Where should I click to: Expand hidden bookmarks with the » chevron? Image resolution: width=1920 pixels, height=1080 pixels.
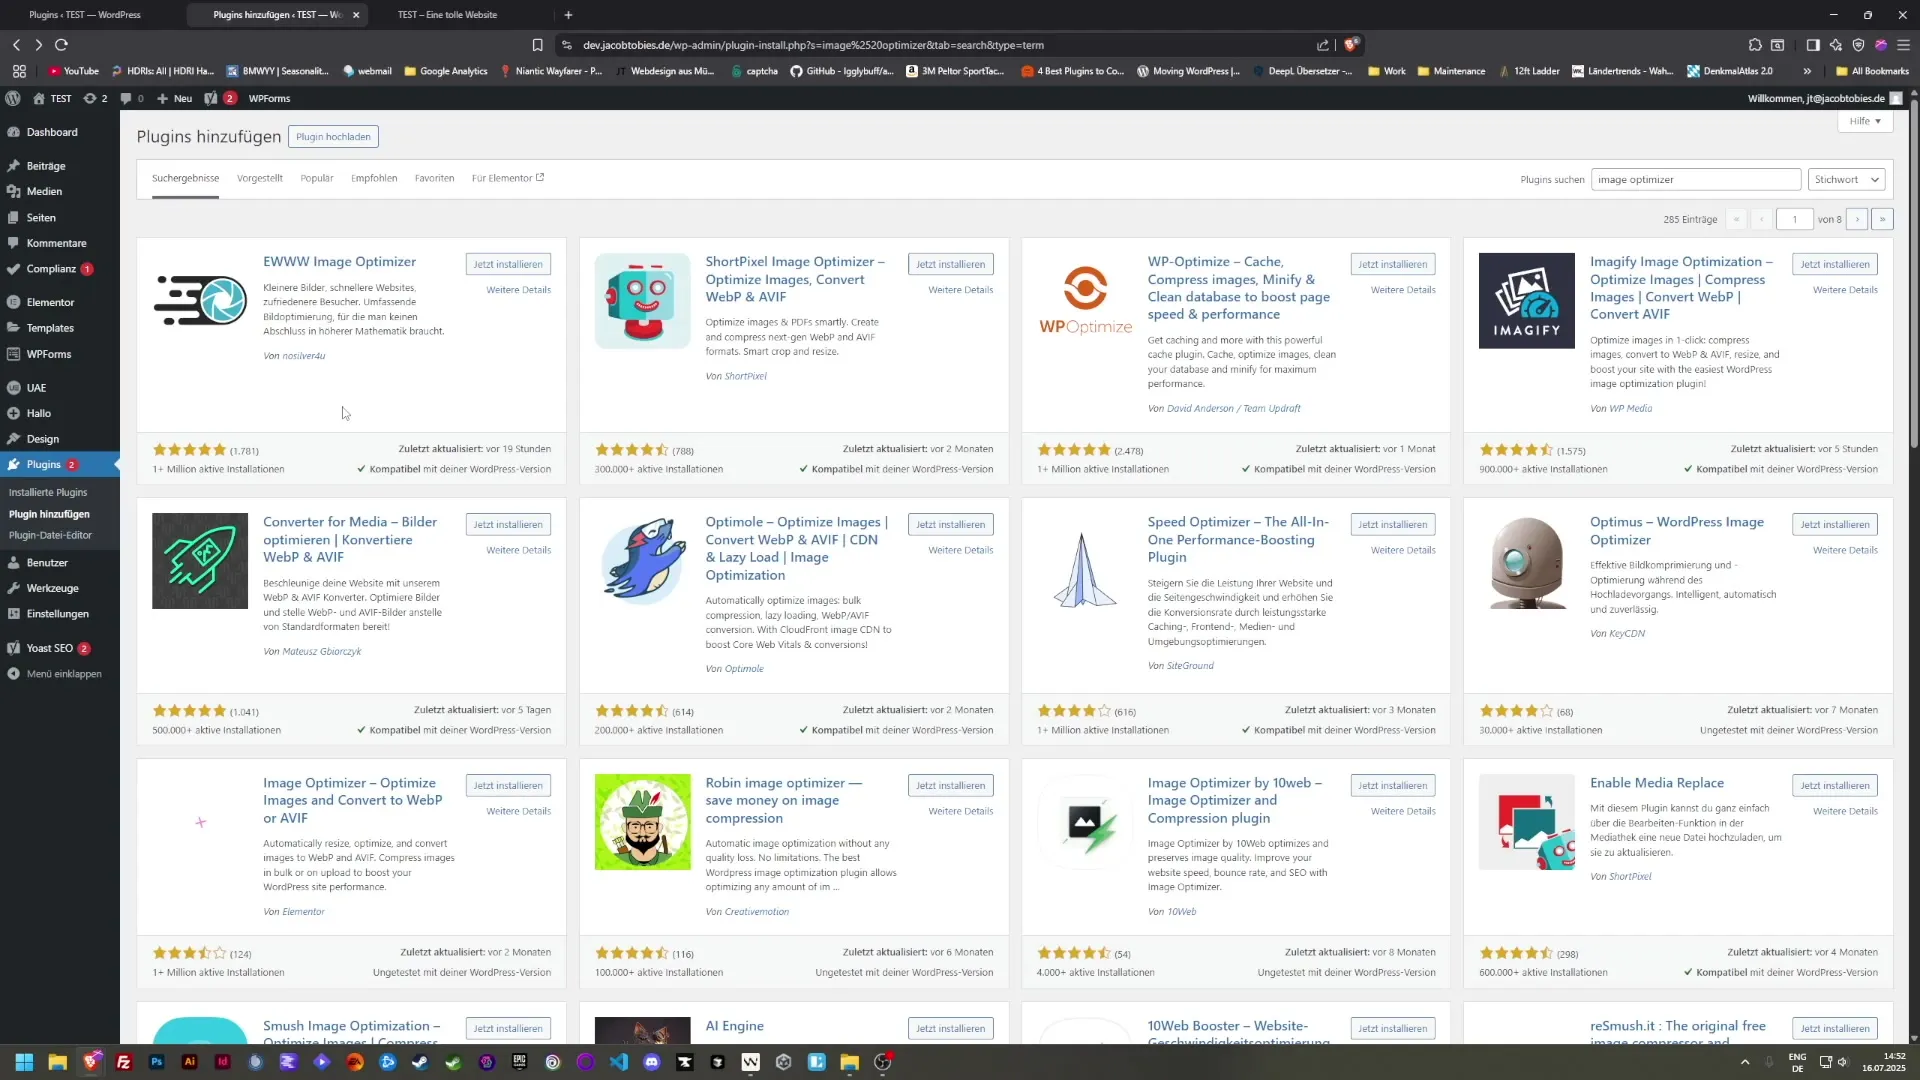pyautogui.click(x=1808, y=71)
